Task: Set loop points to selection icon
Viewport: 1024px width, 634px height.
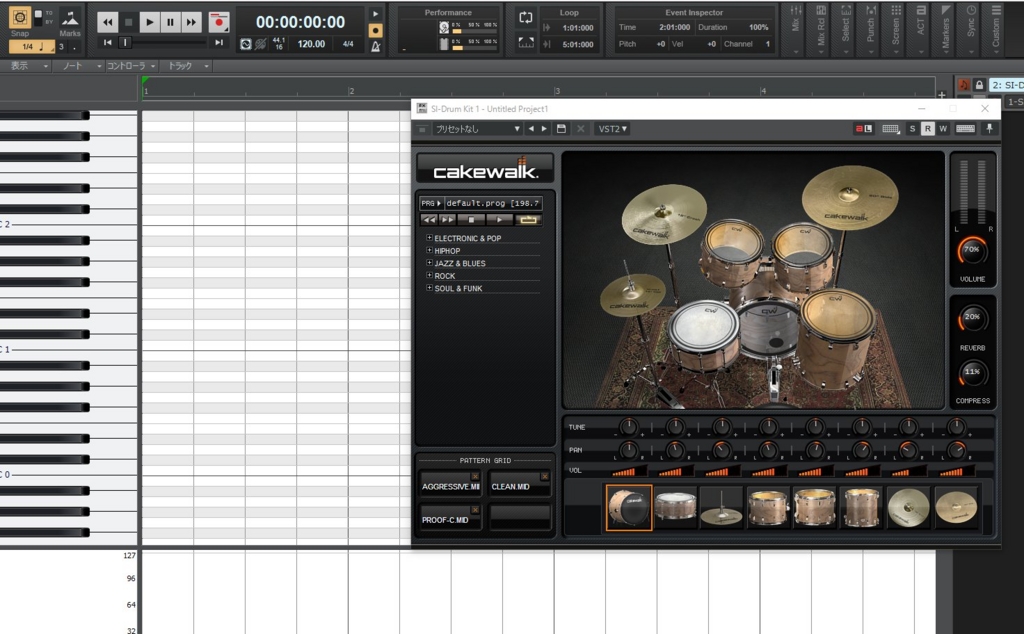Action: coord(526,42)
